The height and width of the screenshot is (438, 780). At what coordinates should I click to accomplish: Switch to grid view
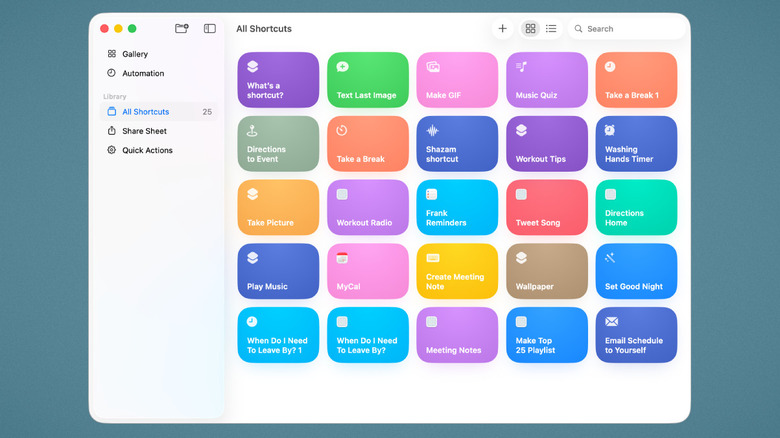[530, 29]
